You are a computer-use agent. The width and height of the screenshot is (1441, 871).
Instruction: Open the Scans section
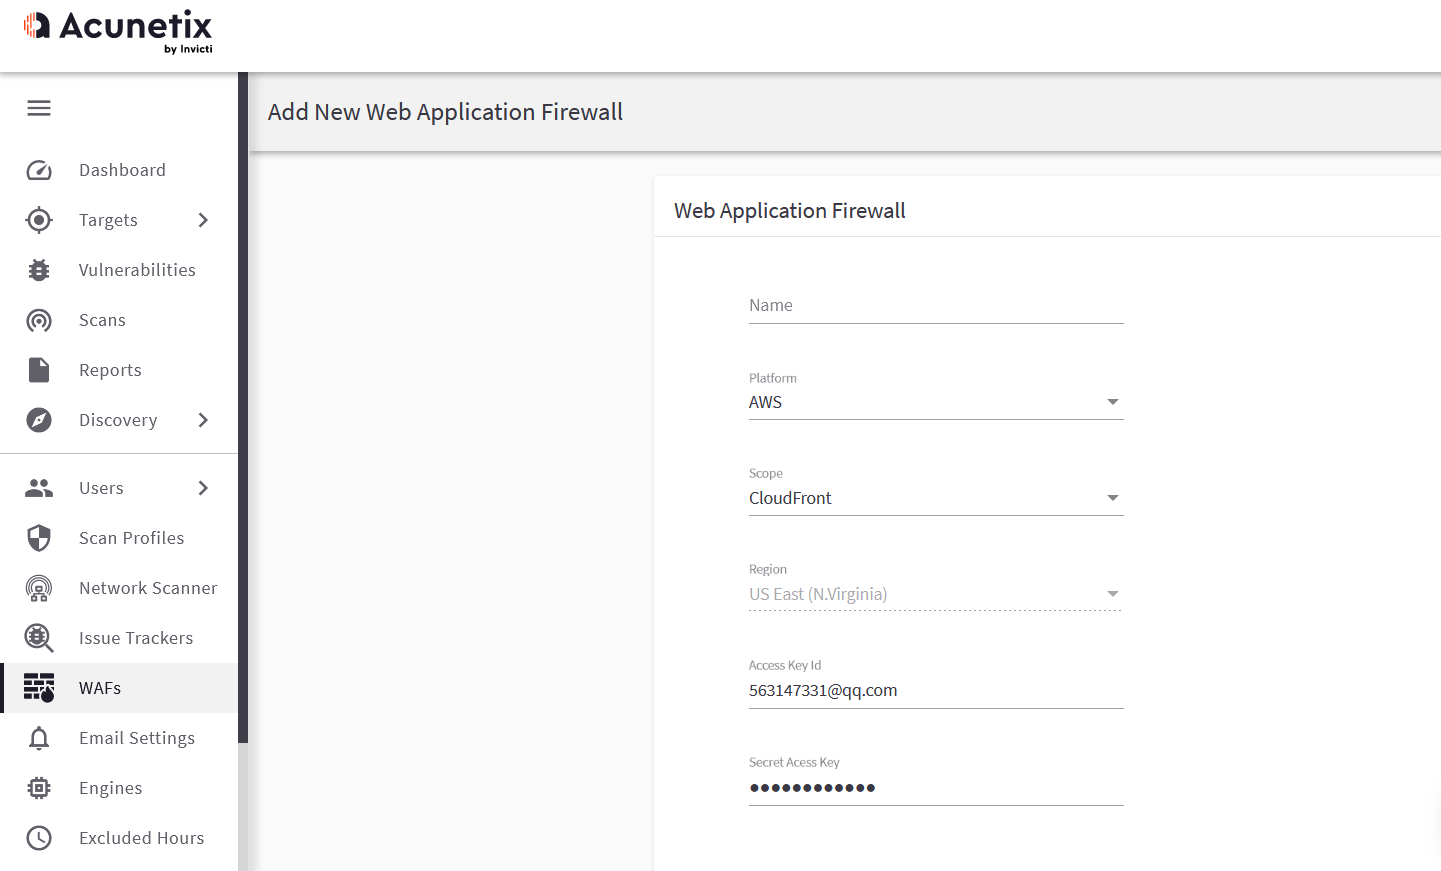click(119, 320)
